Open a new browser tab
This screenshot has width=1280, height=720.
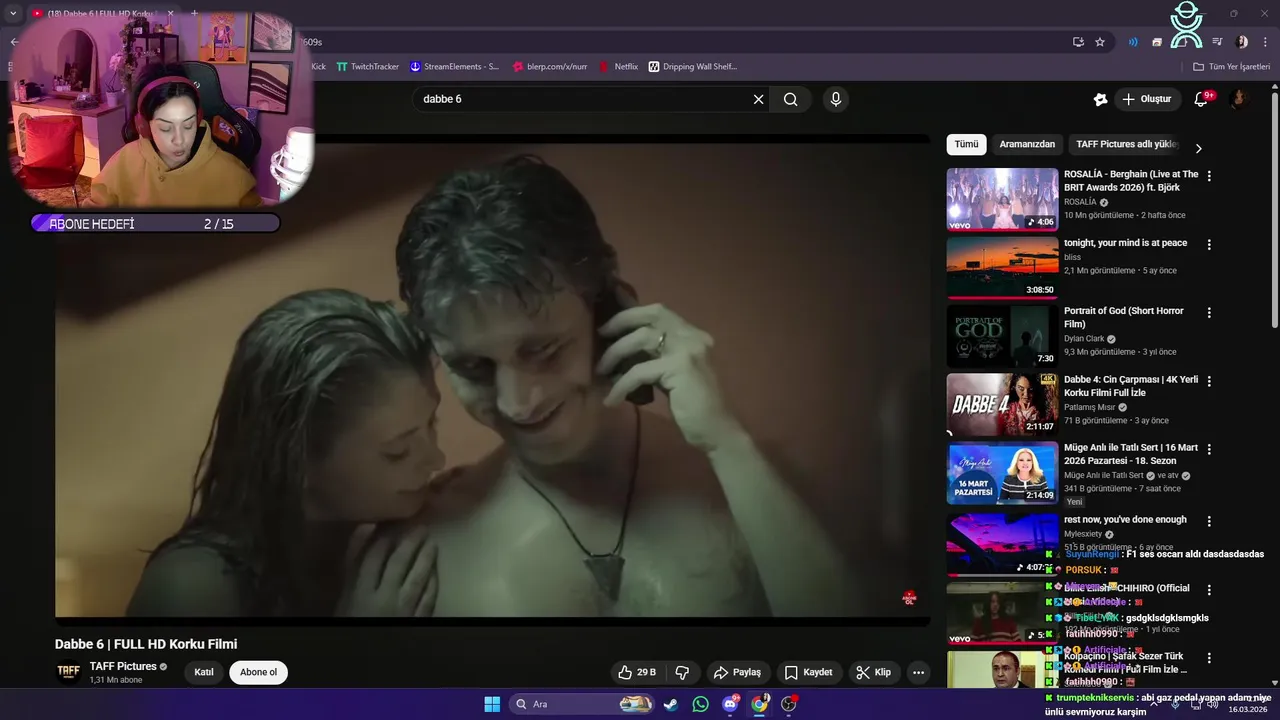coord(194,13)
